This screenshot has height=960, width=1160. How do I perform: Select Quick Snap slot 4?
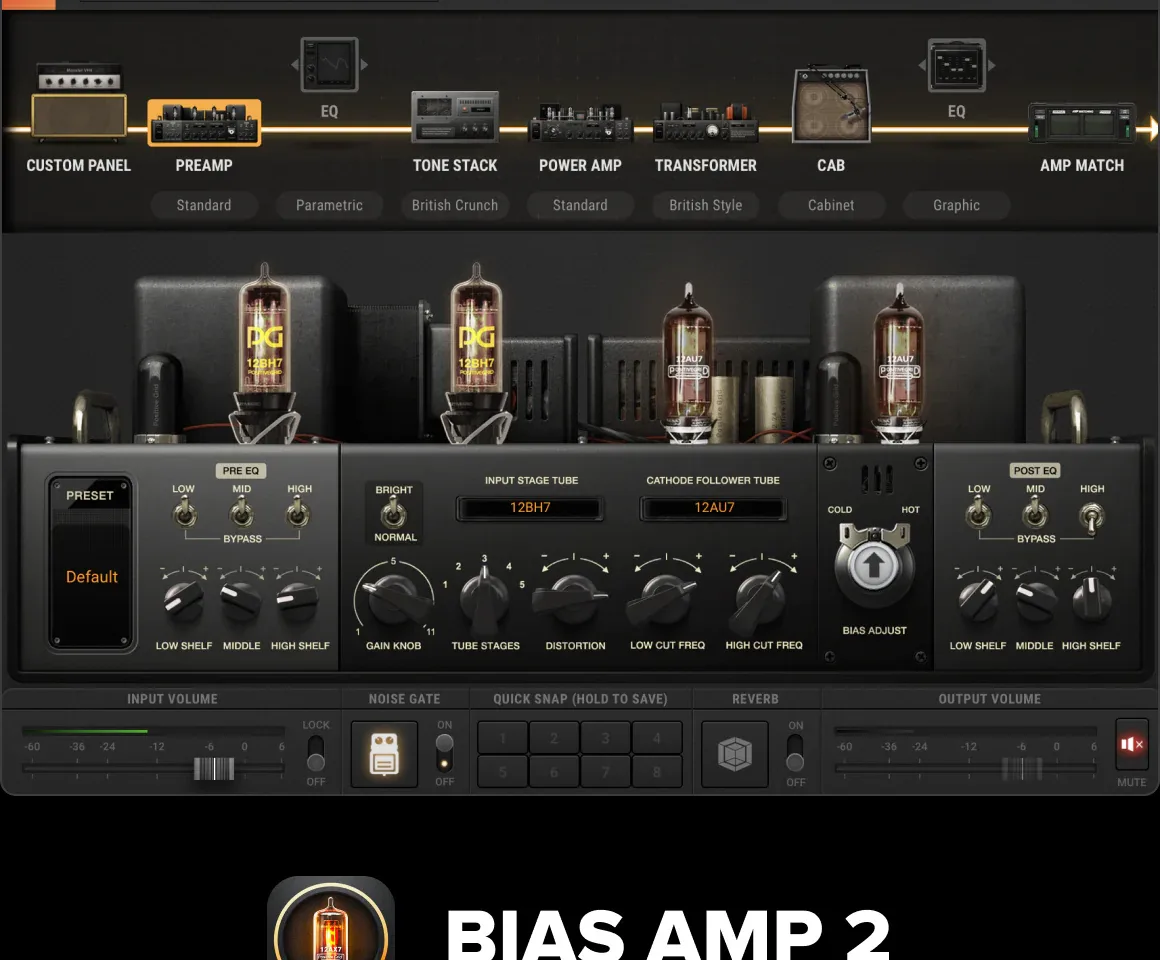(657, 737)
